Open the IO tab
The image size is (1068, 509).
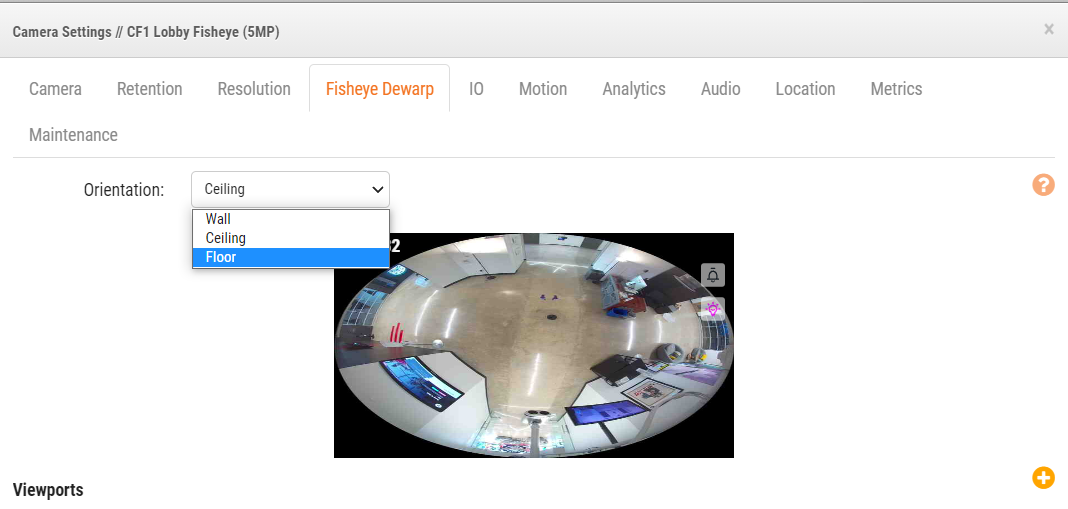click(476, 89)
